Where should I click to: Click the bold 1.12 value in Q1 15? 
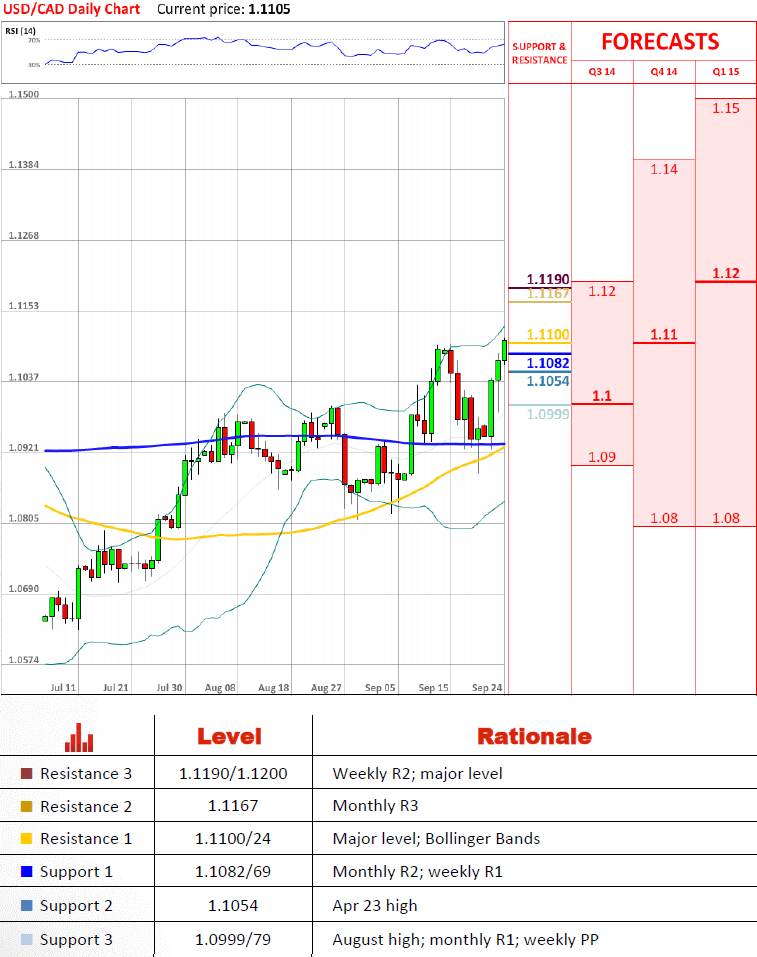tap(726, 273)
